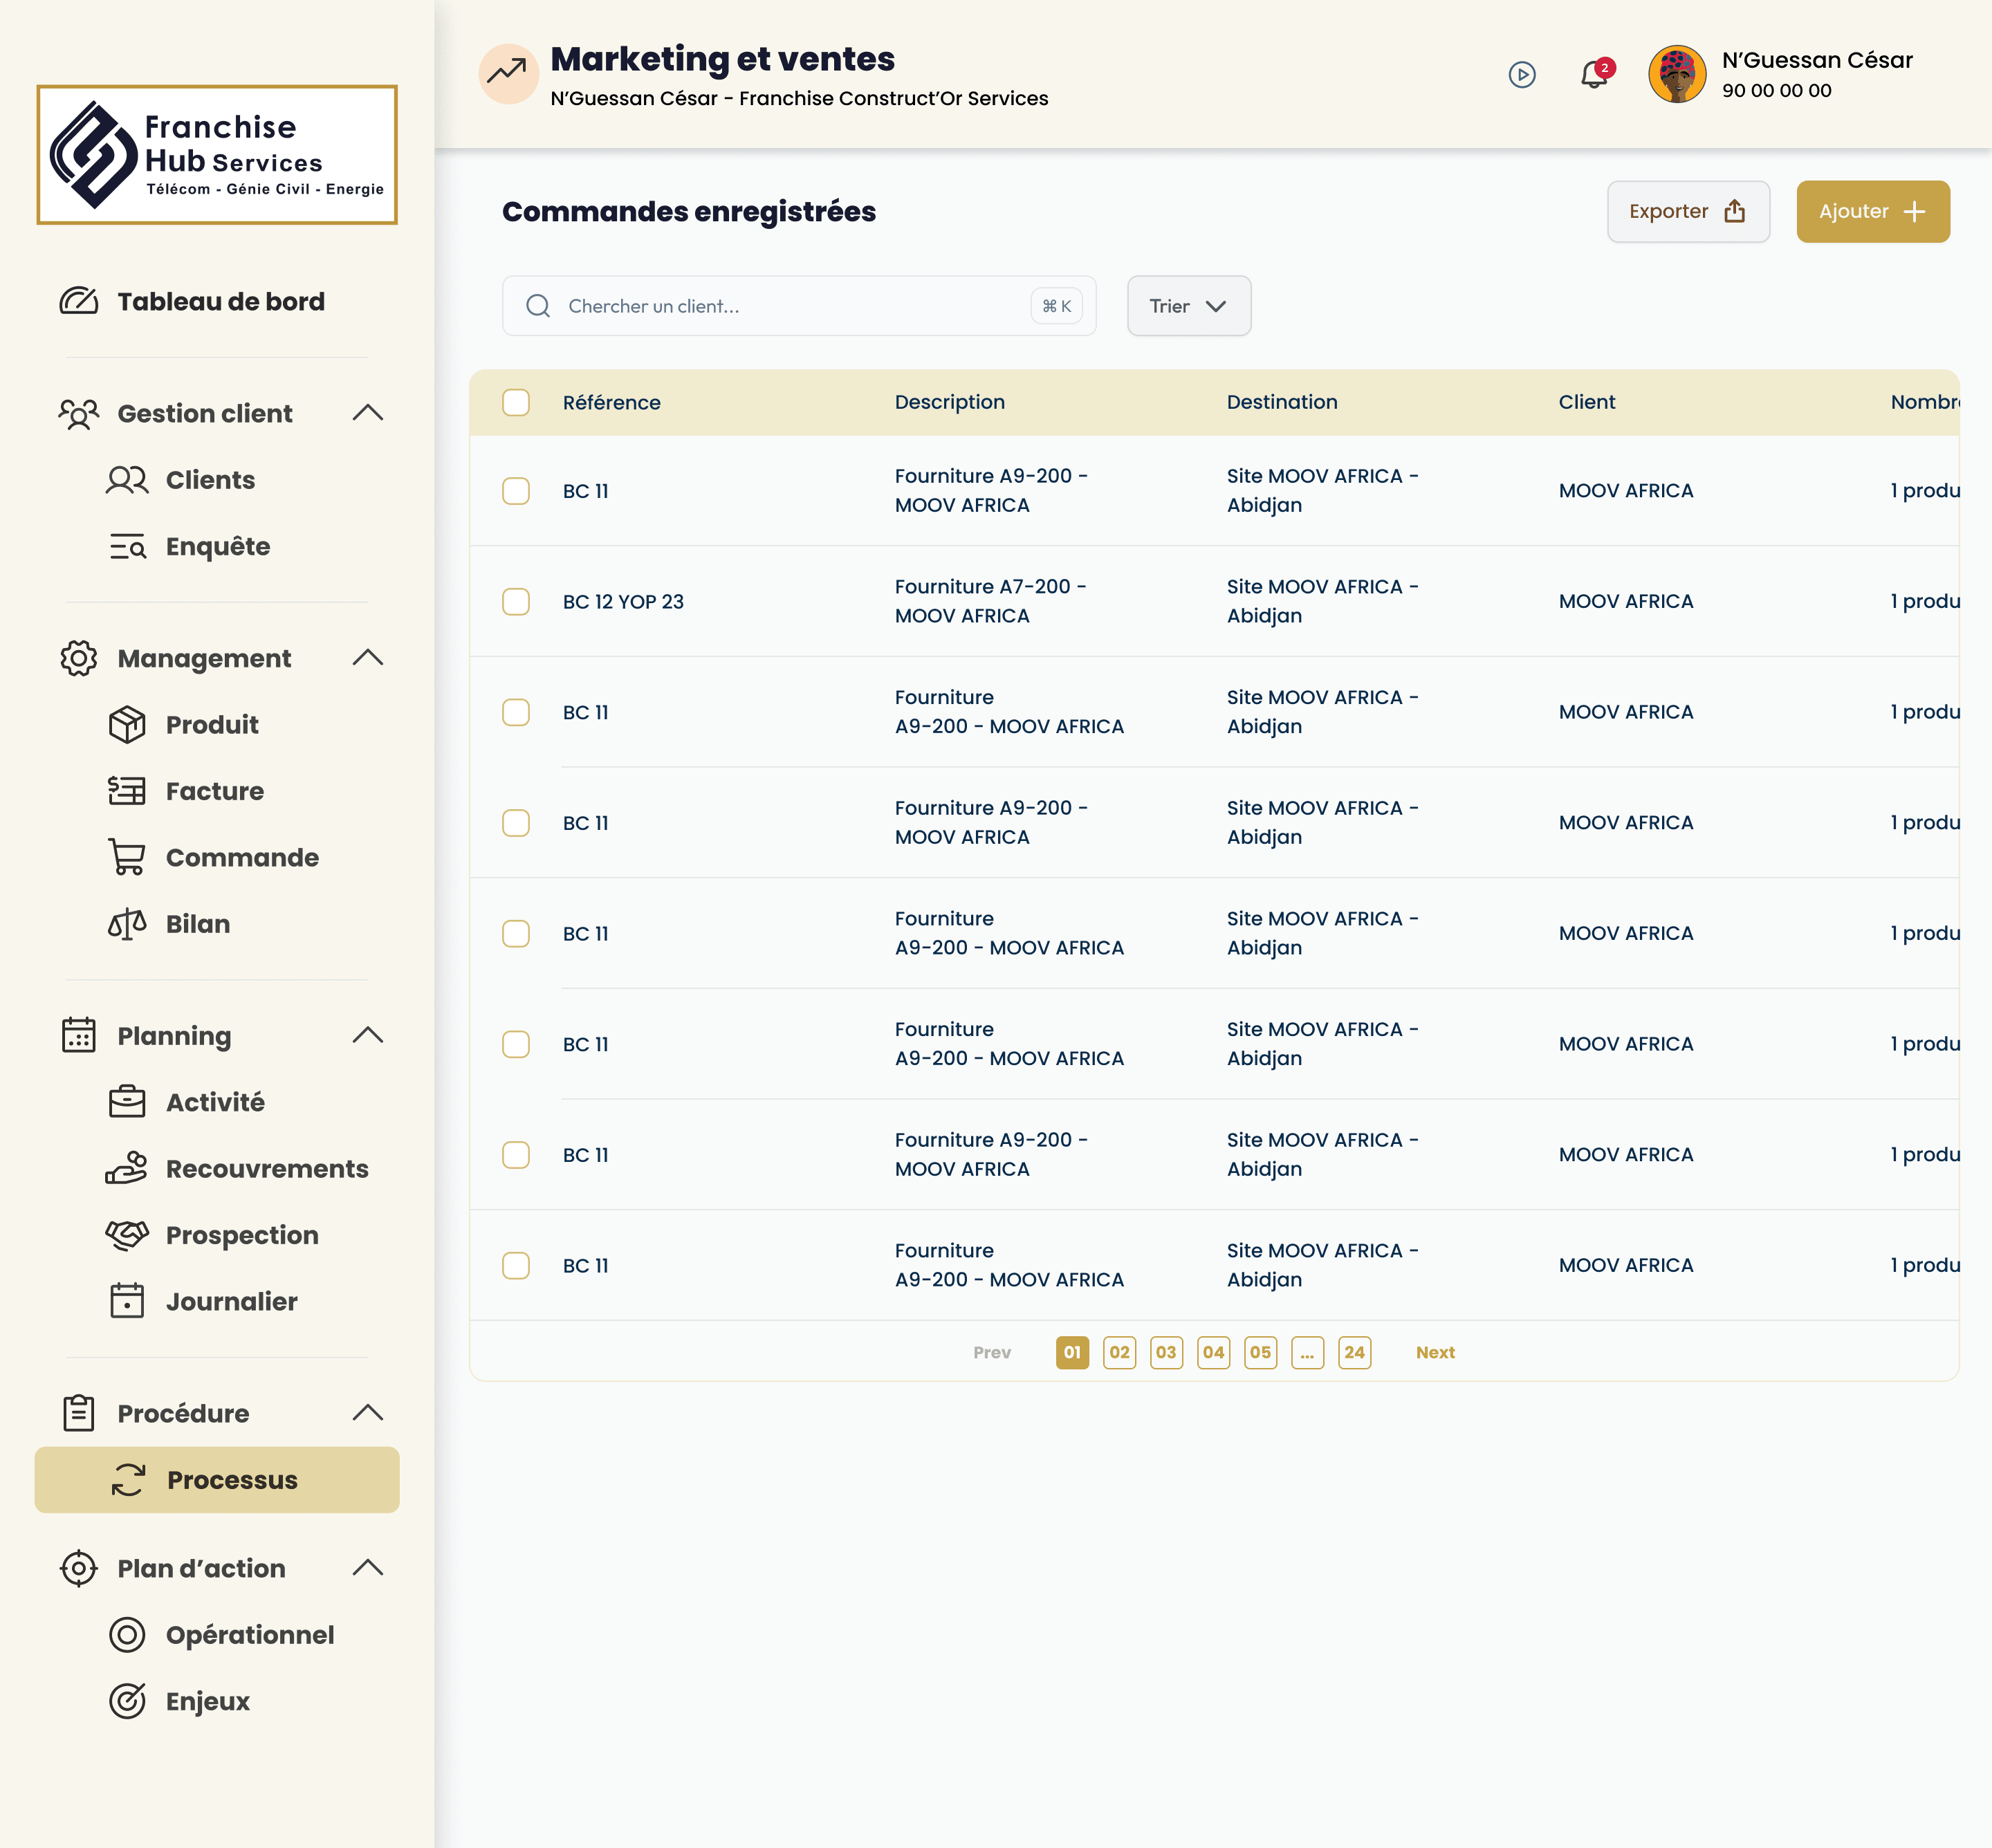Go to page 03 in pagination
Viewport: 1992px width, 1848px height.
[x=1166, y=1352]
